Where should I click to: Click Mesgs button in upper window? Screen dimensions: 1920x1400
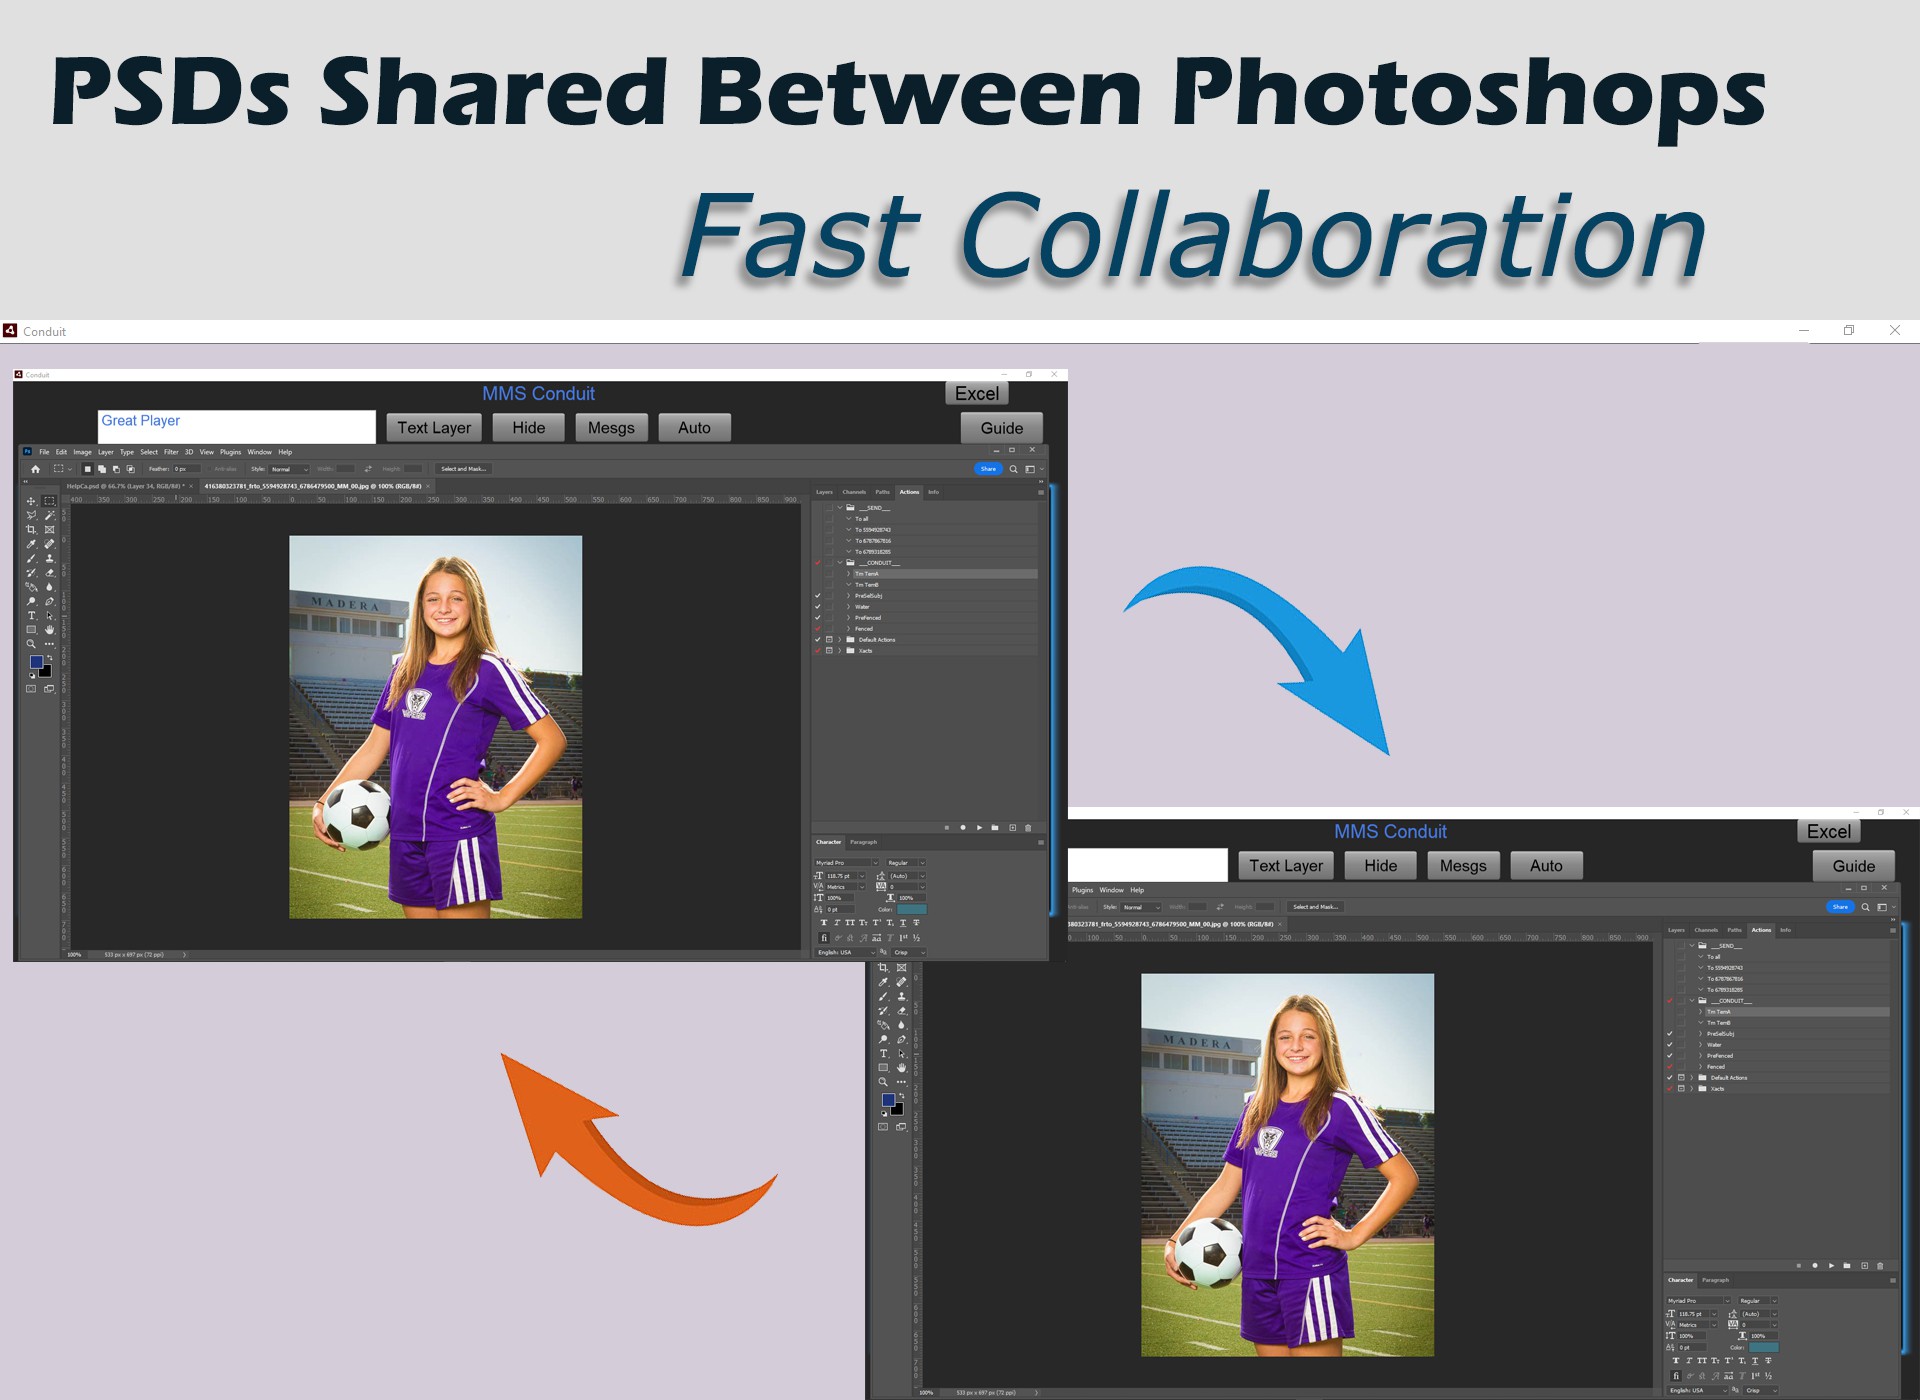(611, 428)
